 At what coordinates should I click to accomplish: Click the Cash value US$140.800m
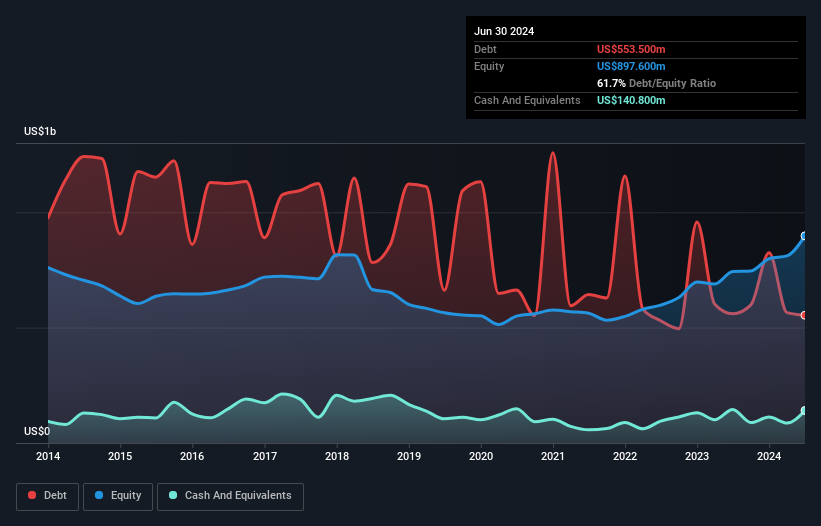click(x=631, y=100)
